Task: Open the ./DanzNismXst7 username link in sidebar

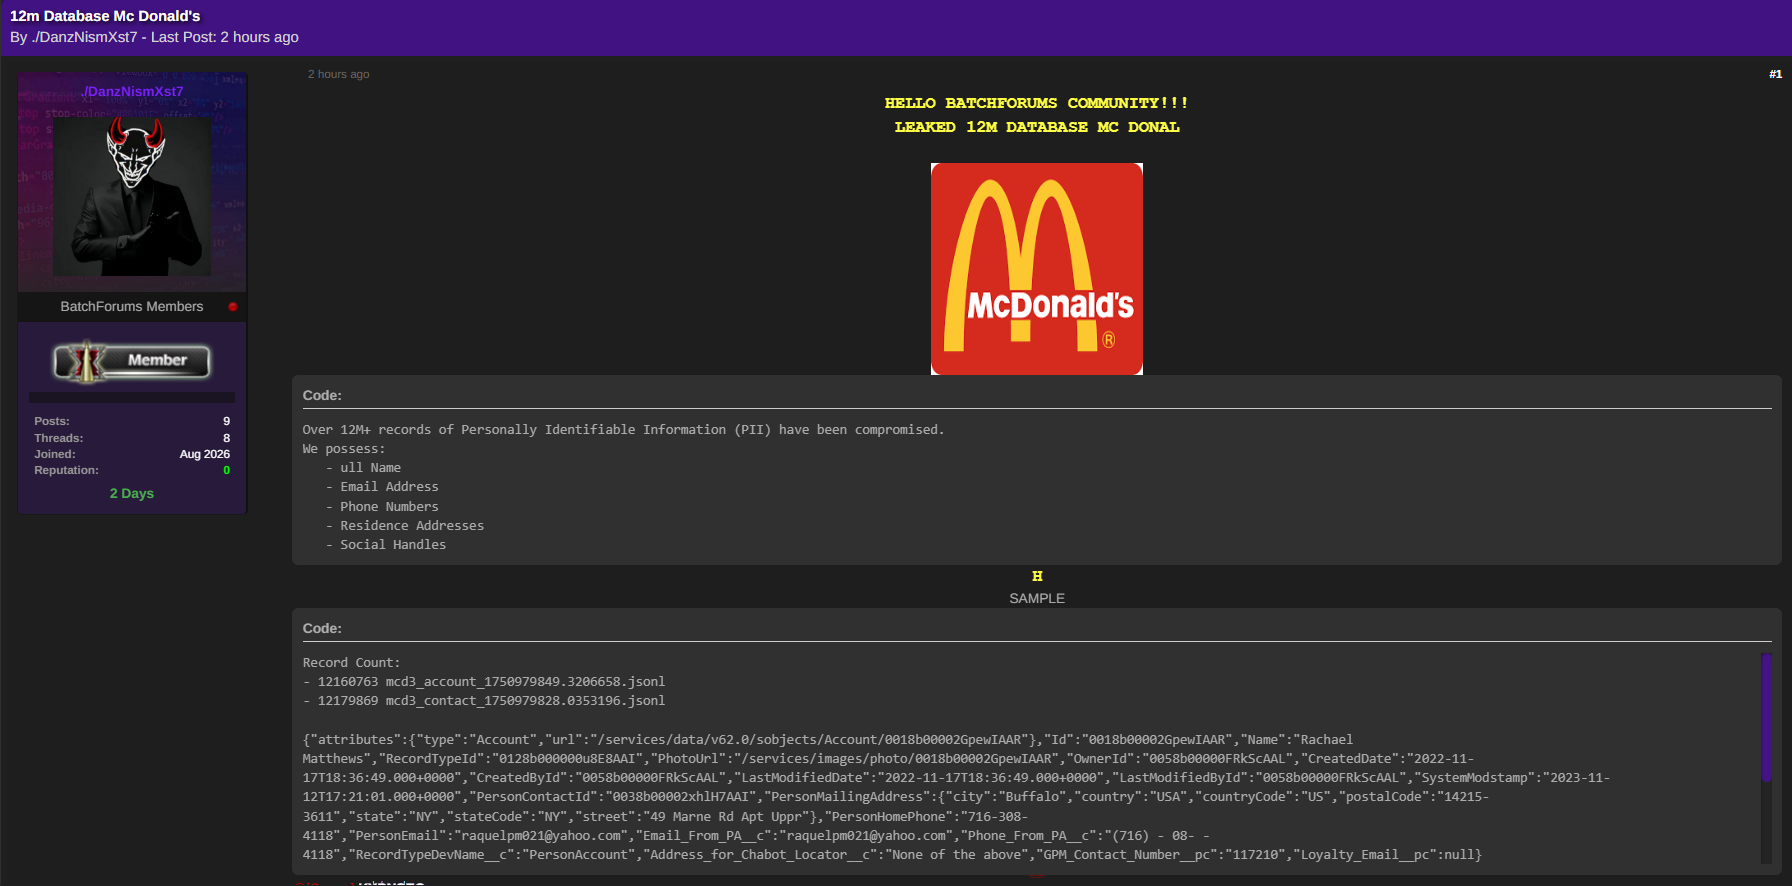Action: pos(132,91)
